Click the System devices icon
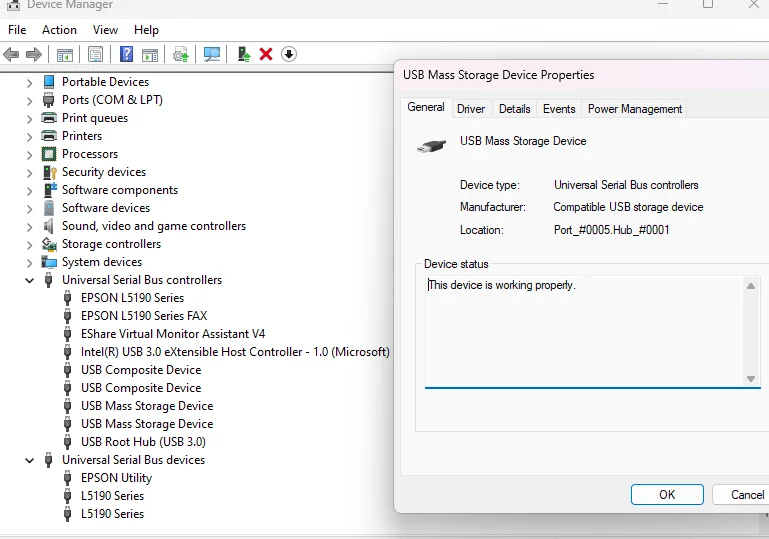769x539 pixels. pyautogui.click(x=49, y=262)
